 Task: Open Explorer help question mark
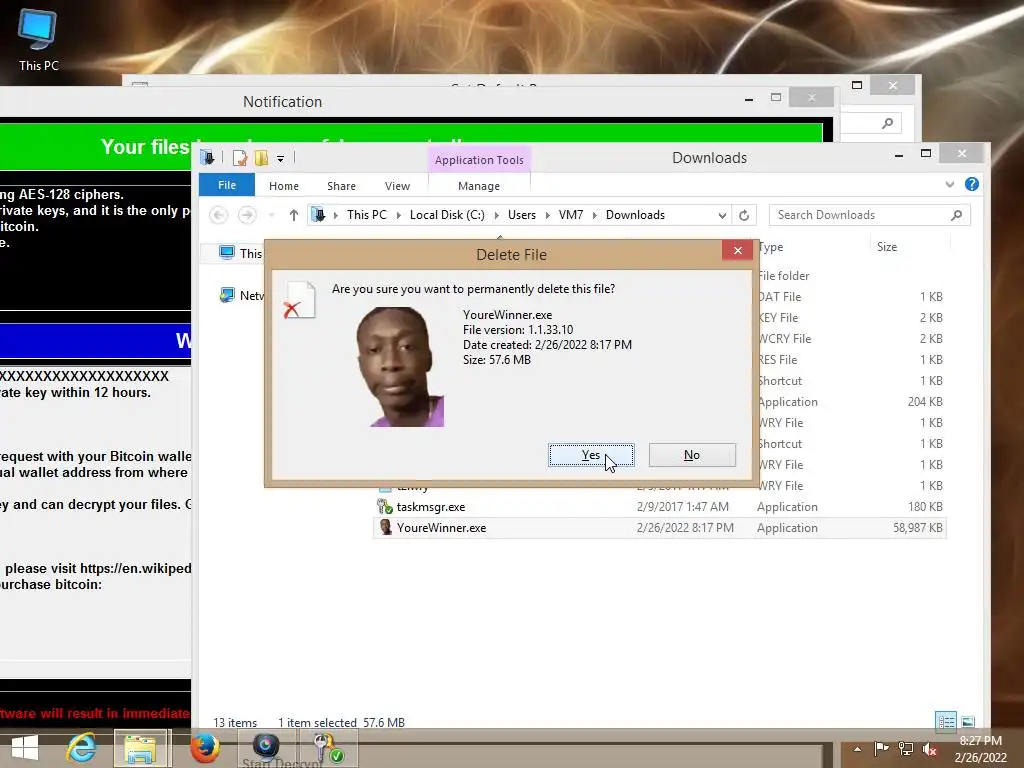pos(972,184)
